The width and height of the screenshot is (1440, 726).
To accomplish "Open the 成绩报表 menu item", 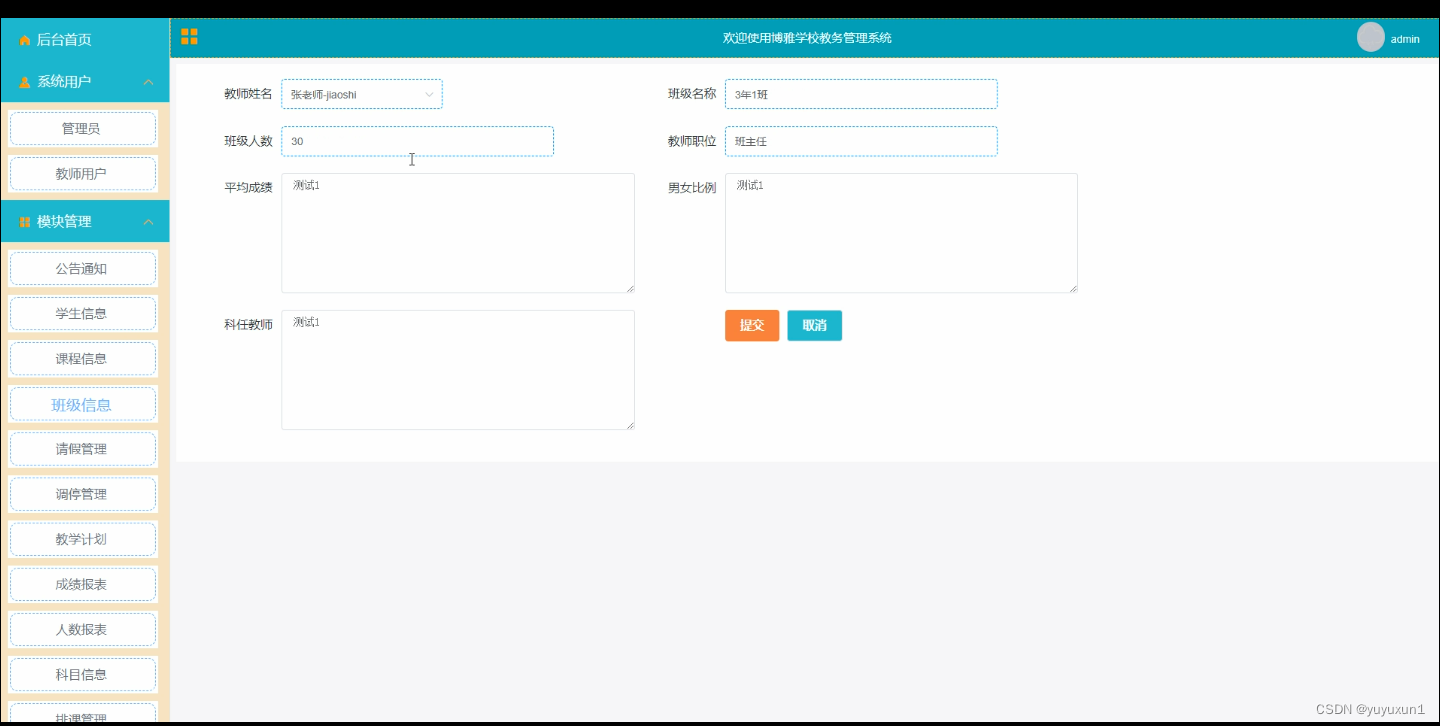I will tap(82, 585).
